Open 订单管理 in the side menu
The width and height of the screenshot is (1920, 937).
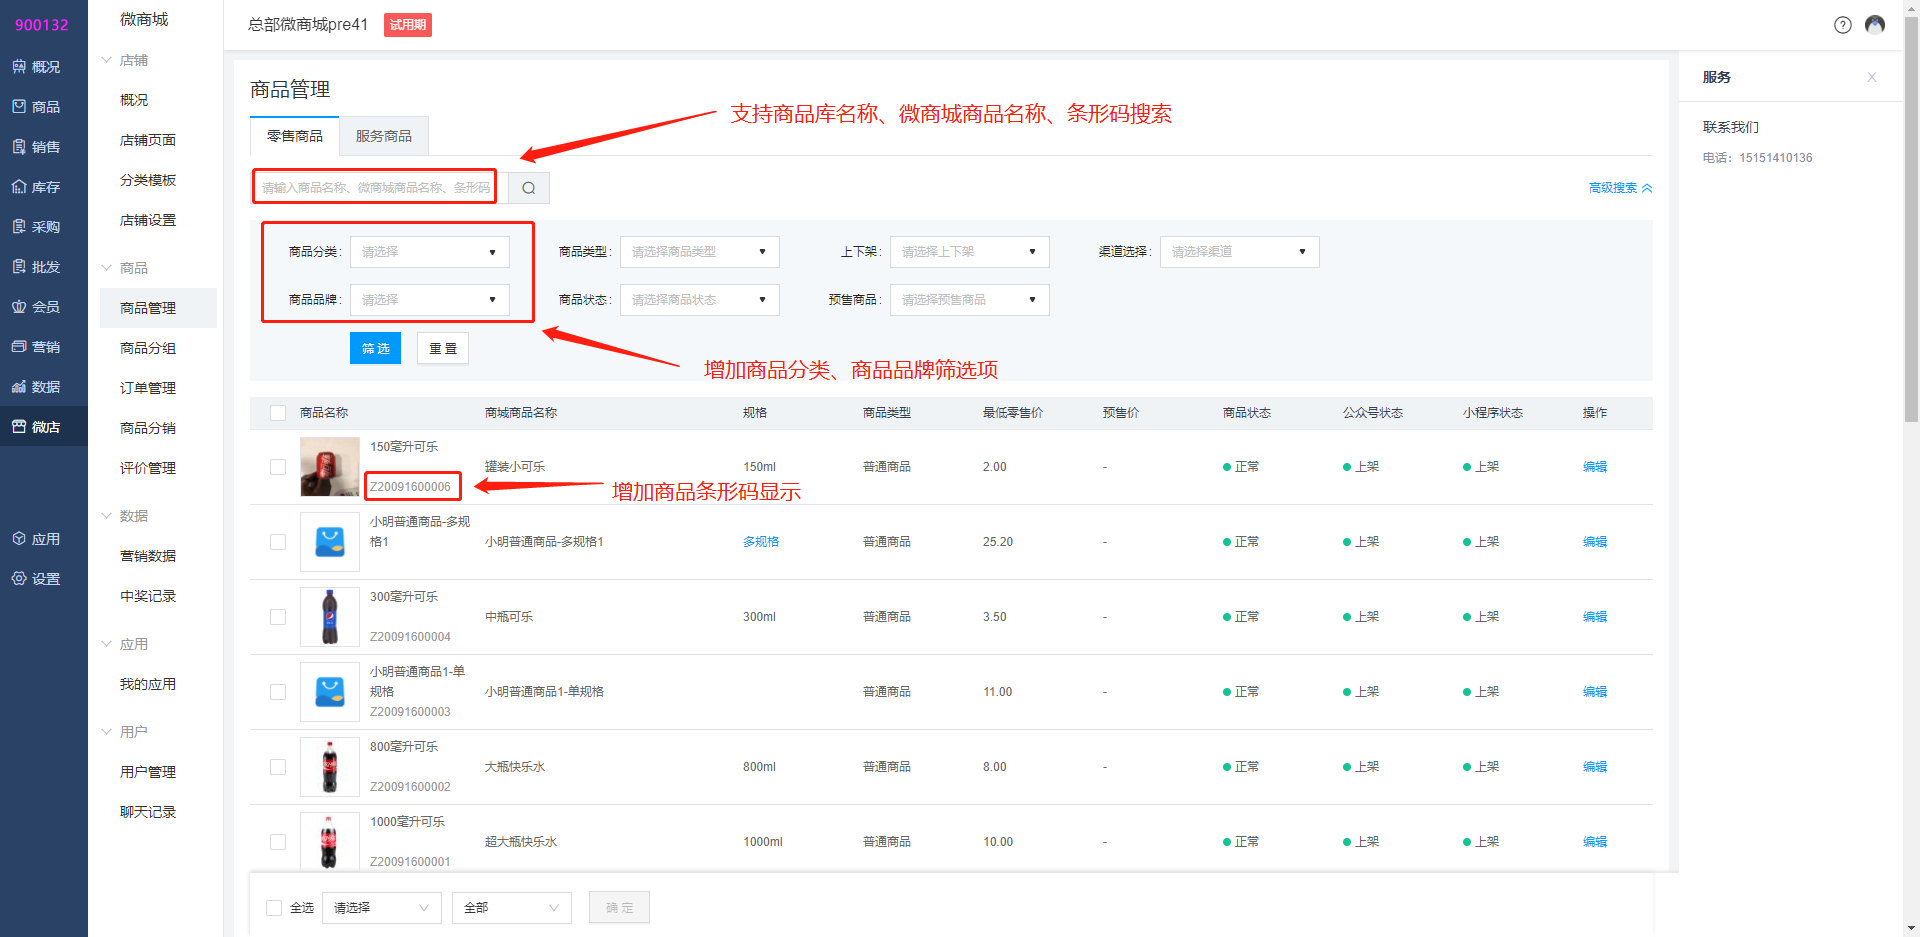pos(148,388)
